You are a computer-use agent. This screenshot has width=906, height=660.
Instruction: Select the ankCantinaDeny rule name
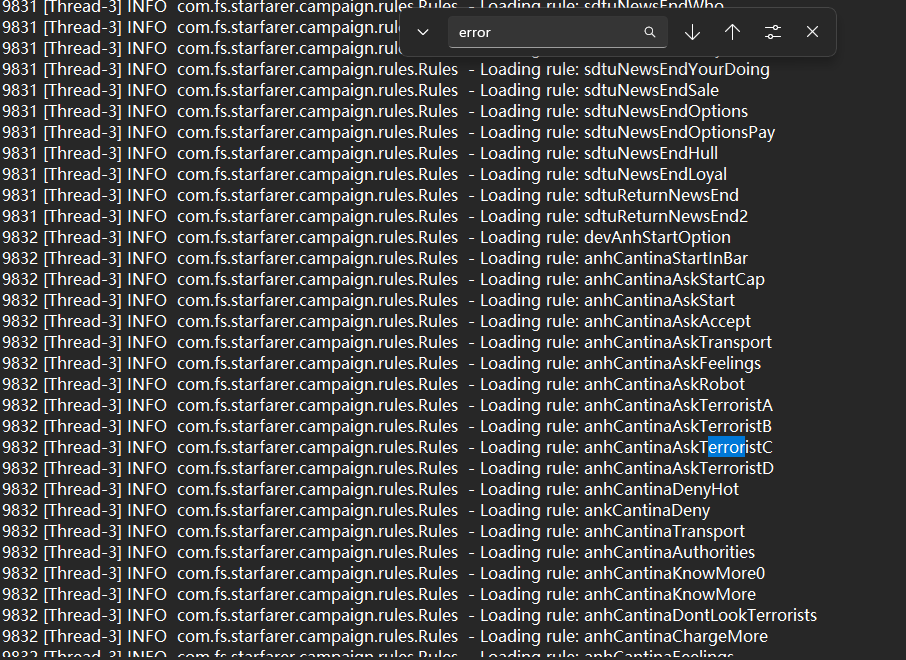click(x=646, y=510)
